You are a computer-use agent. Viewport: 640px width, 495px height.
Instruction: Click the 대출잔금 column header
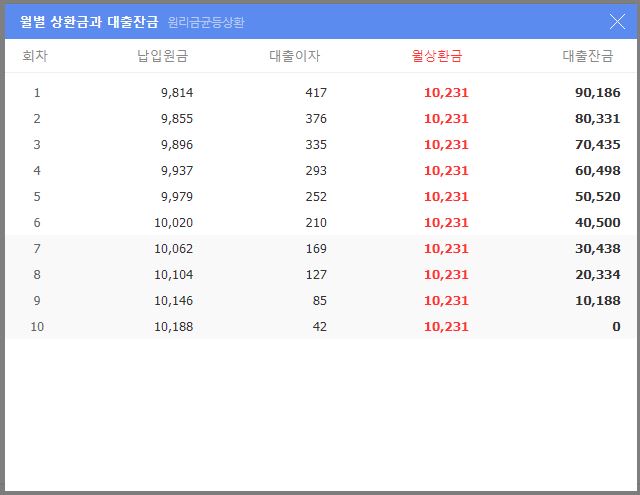(588, 56)
